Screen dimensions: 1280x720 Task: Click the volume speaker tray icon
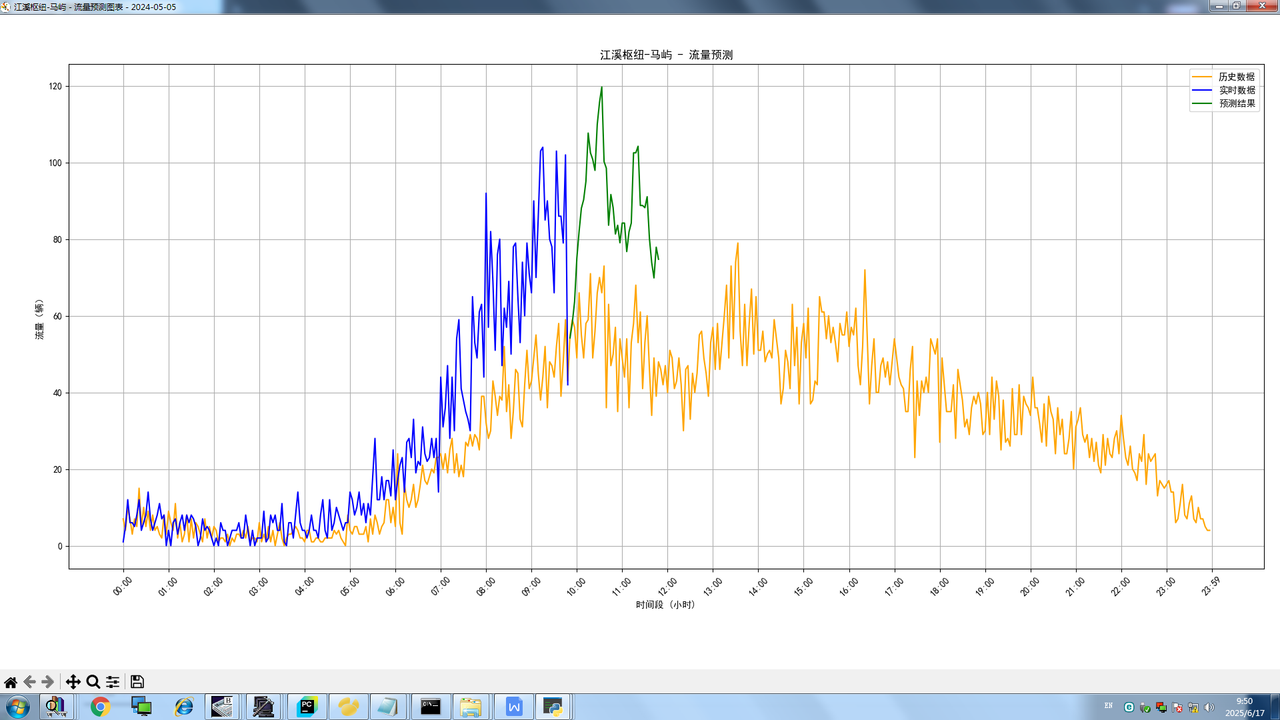coord(1209,707)
